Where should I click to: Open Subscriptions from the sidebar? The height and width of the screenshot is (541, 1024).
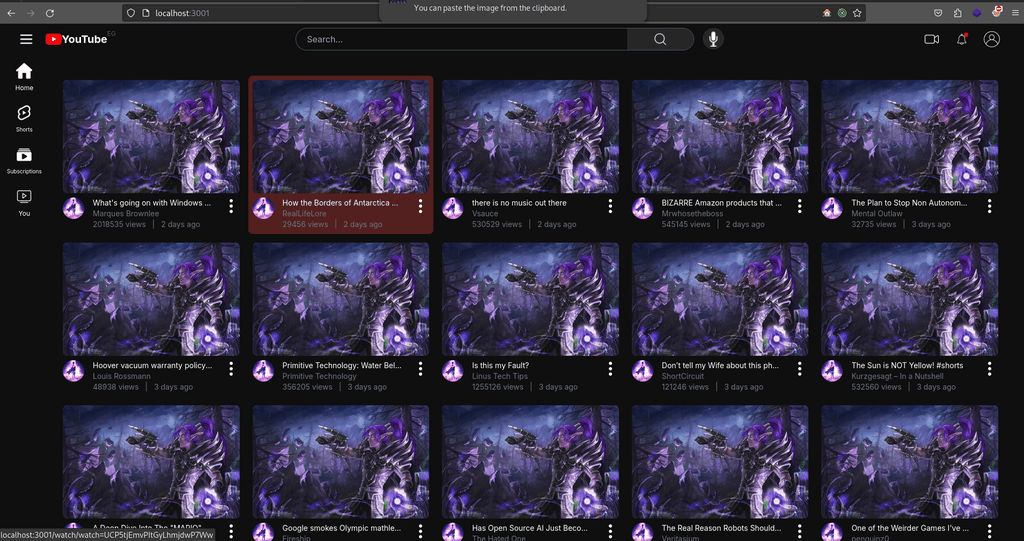[24, 161]
